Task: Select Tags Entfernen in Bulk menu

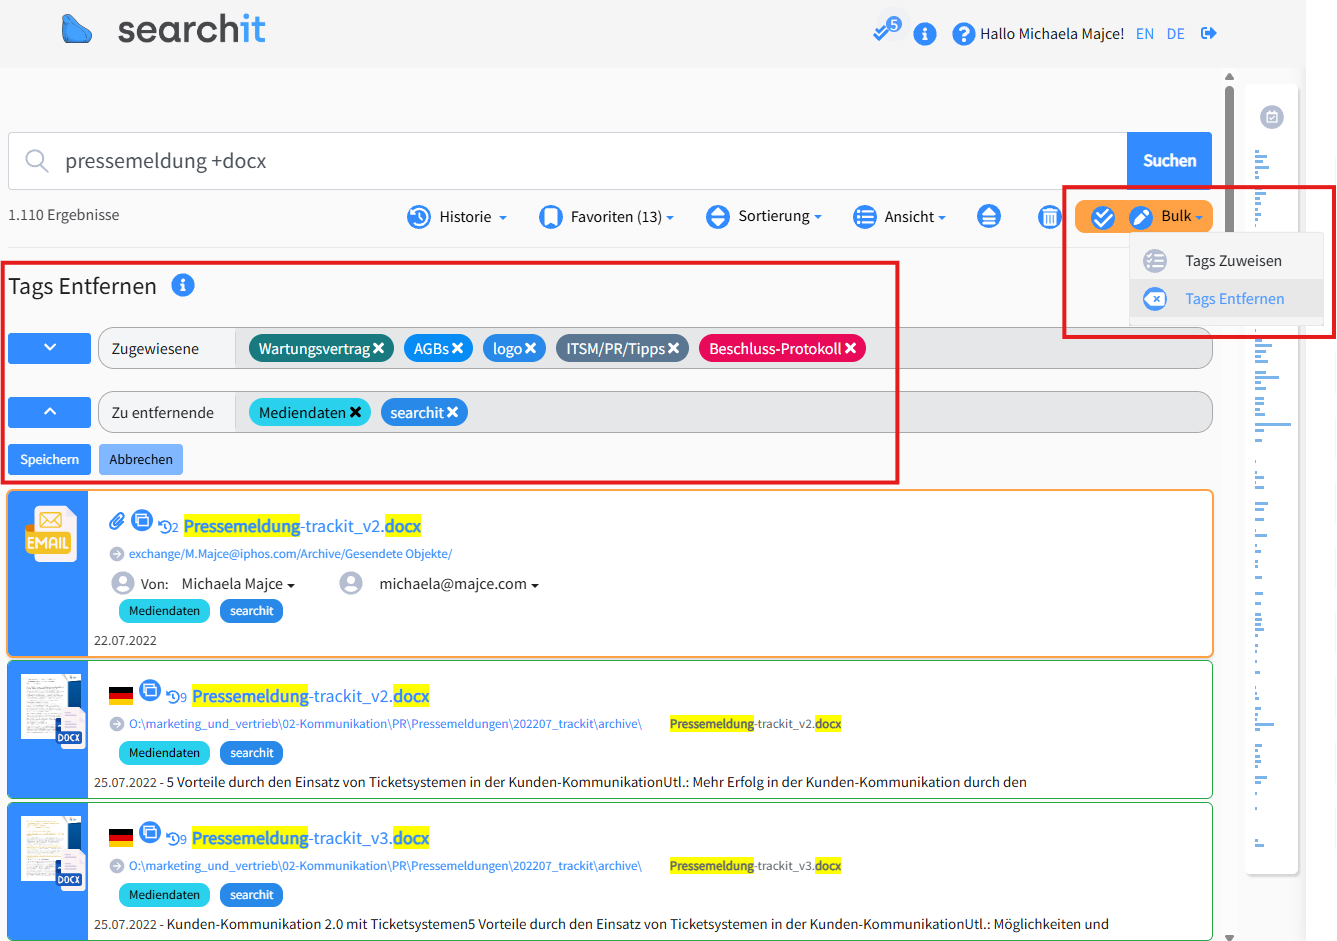Action: (x=1234, y=299)
